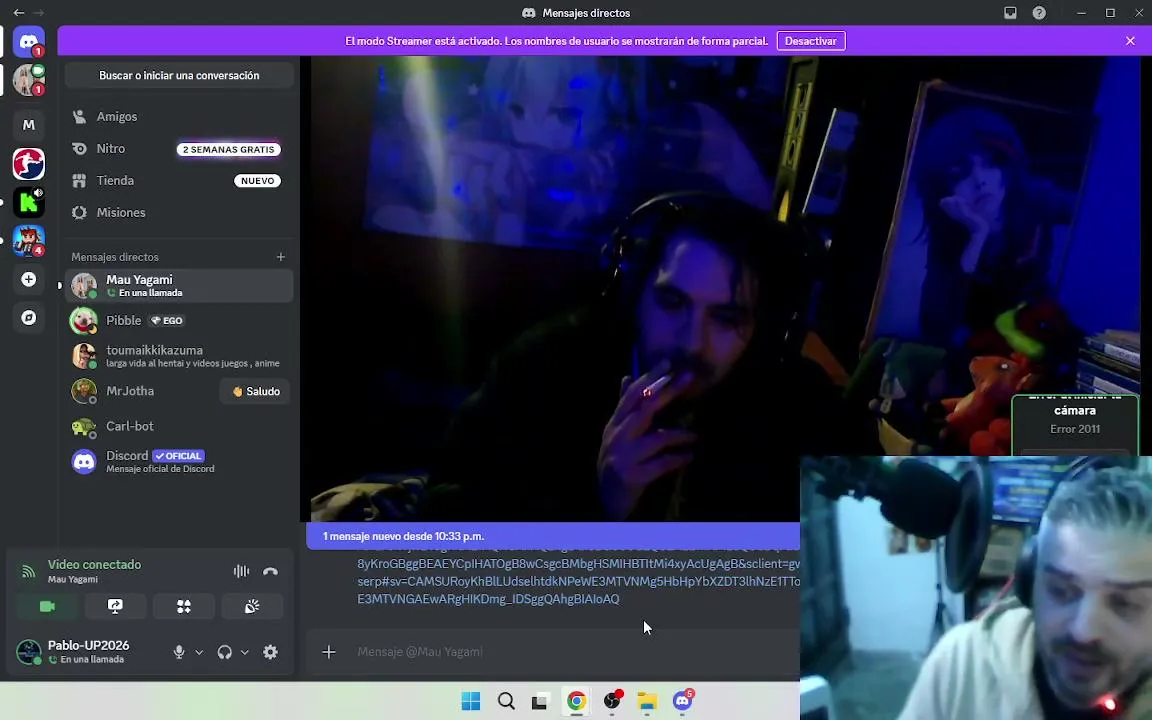The height and width of the screenshot is (720, 1152).
Task: Open the server labeled M
Action: 29,125
